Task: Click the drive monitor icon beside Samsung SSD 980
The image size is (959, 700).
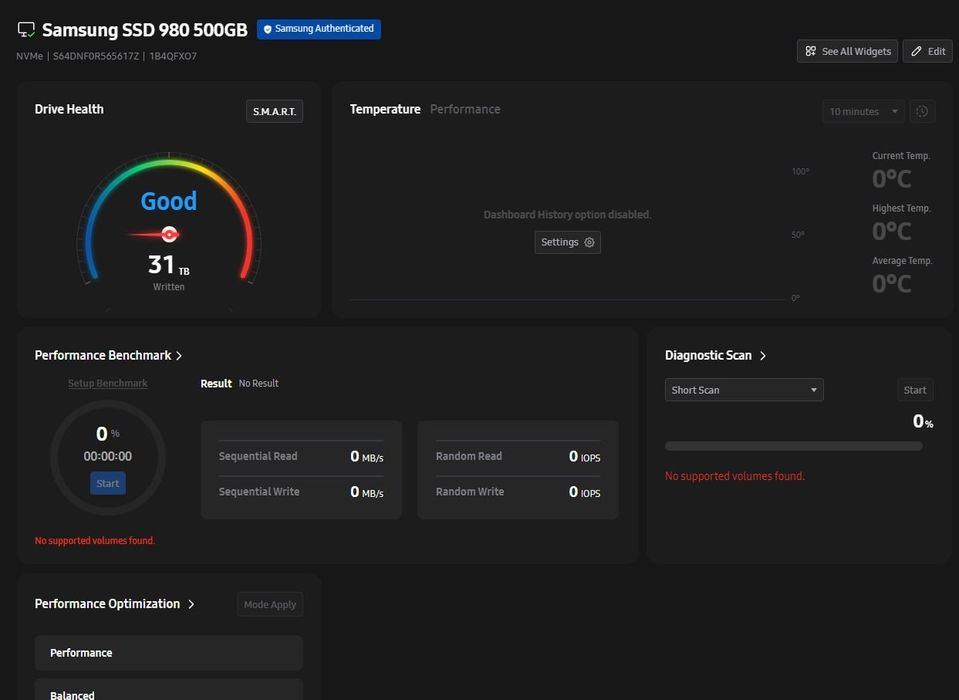Action: pos(26,29)
